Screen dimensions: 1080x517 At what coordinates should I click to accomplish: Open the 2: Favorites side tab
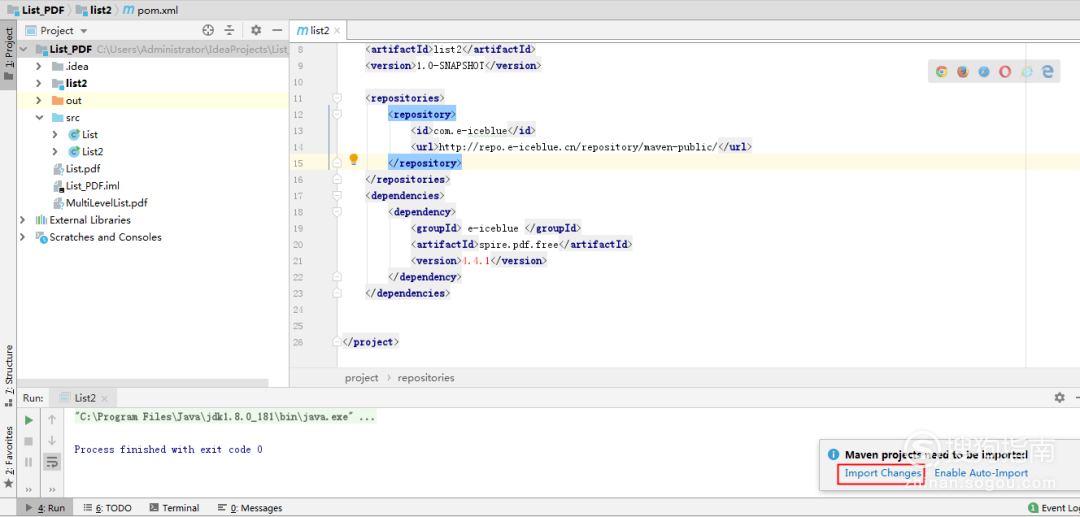pos(8,457)
